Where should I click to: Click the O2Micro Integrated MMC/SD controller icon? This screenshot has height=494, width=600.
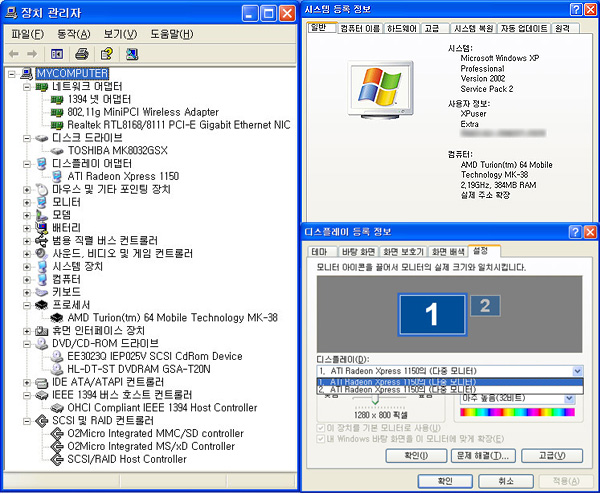pos(57,434)
